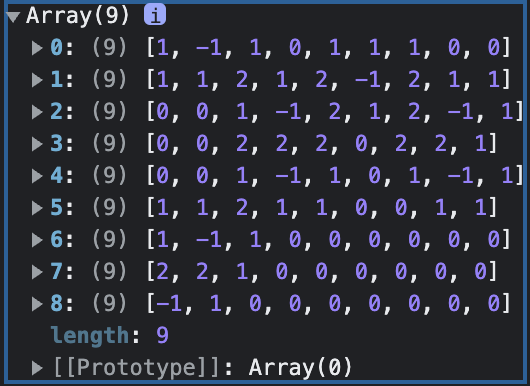Click the (9) count in row 5
This screenshot has height=386, width=530.
point(110,208)
